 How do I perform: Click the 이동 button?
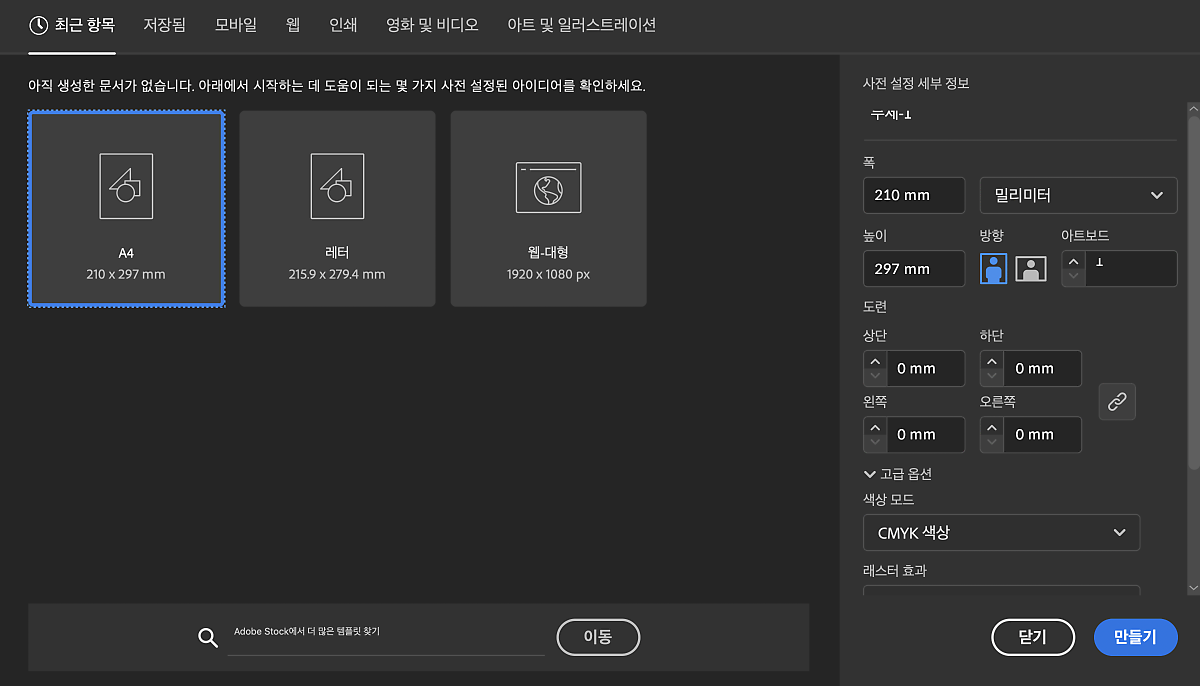coord(598,637)
